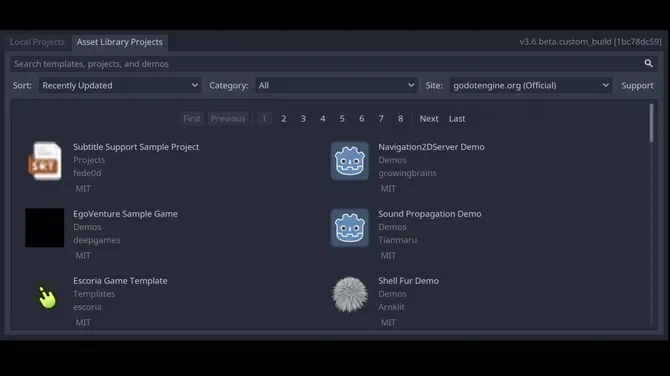
Task: Click the Sound Propagation Demo Godot icon
Action: (x=350, y=228)
